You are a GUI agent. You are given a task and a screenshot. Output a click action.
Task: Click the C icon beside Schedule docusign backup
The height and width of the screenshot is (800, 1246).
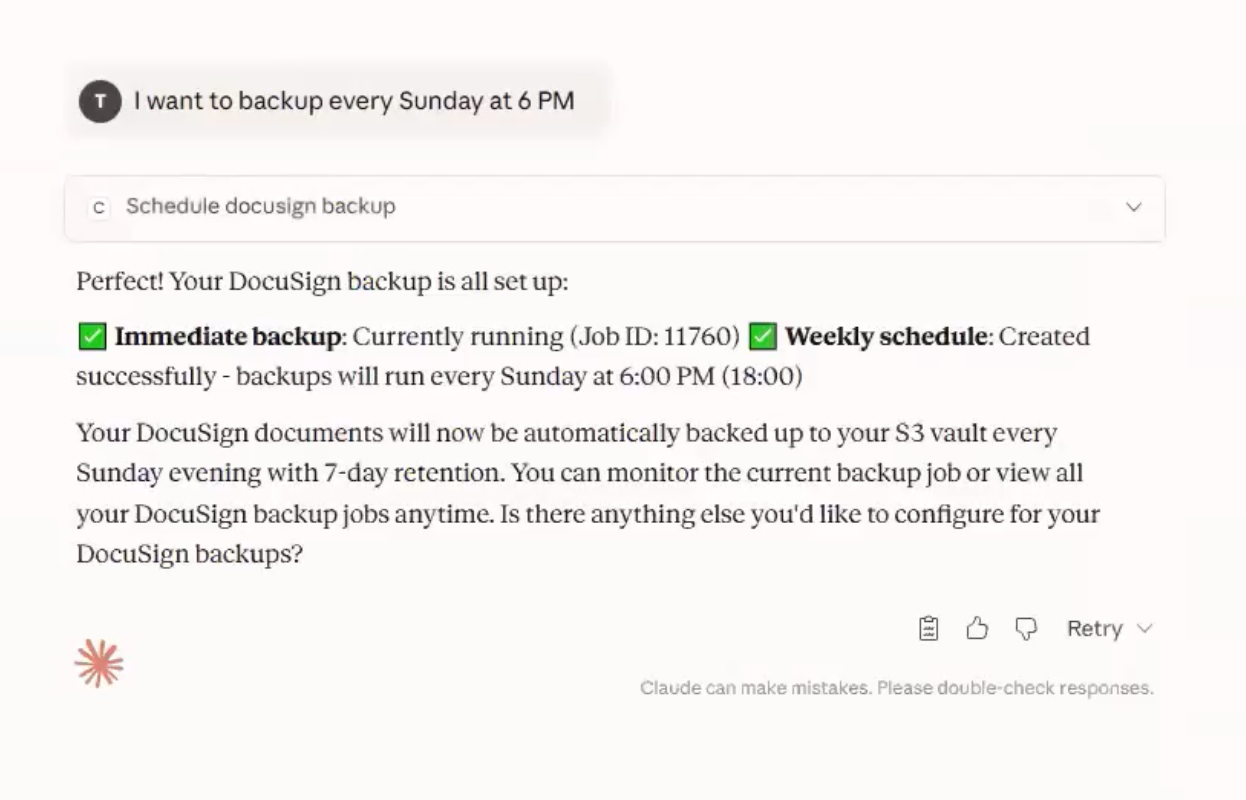99,207
